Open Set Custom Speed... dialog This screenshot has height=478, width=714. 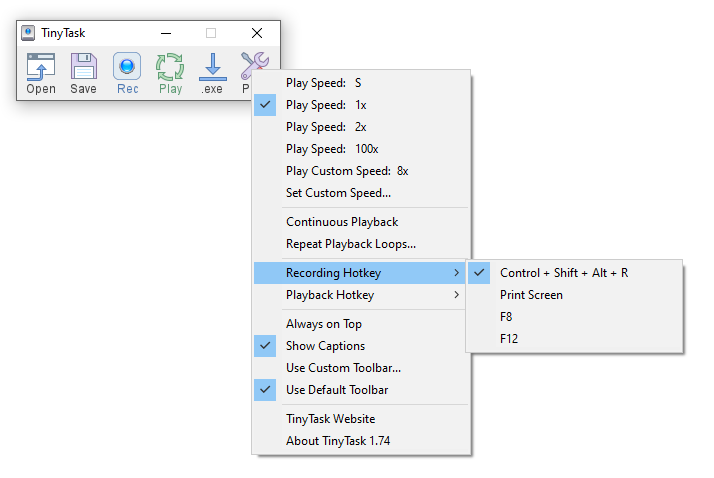(362, 193)
